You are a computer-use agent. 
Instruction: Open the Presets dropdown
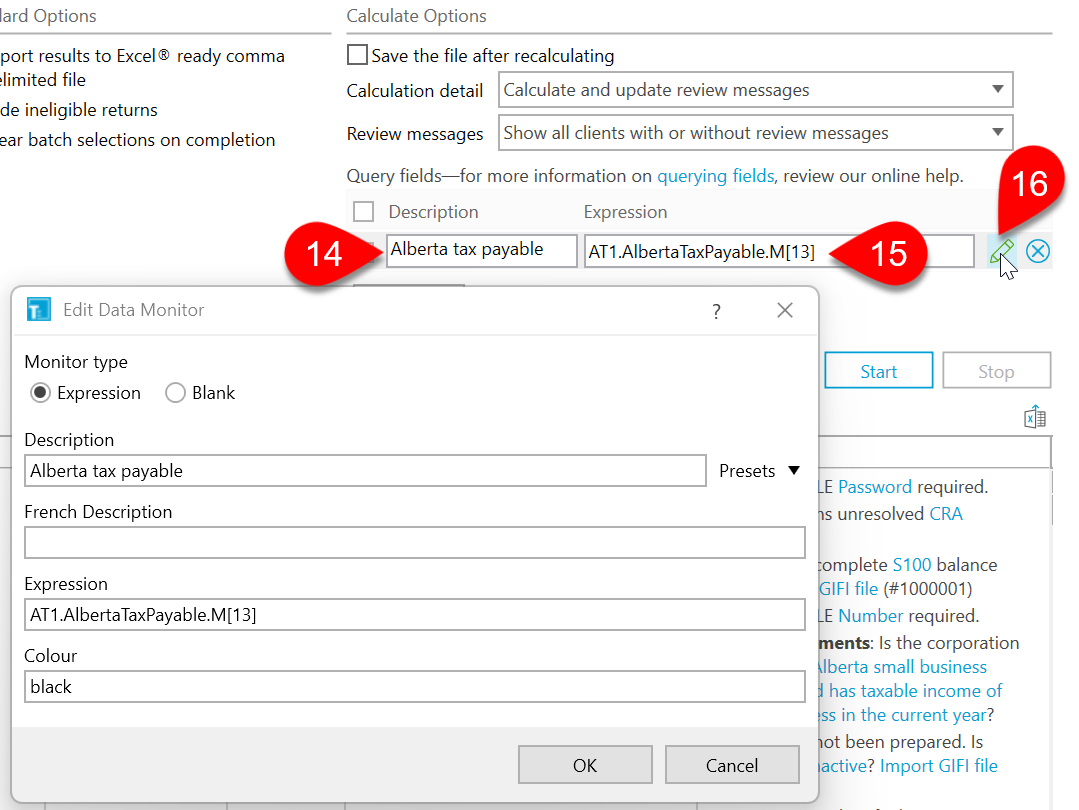759,471
